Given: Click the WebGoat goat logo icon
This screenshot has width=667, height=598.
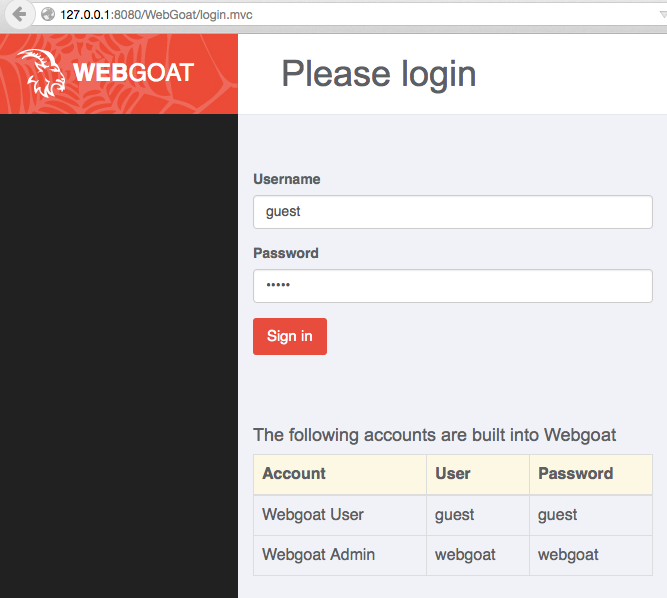Looking at the screenshot, I should (x=41, y=74).
